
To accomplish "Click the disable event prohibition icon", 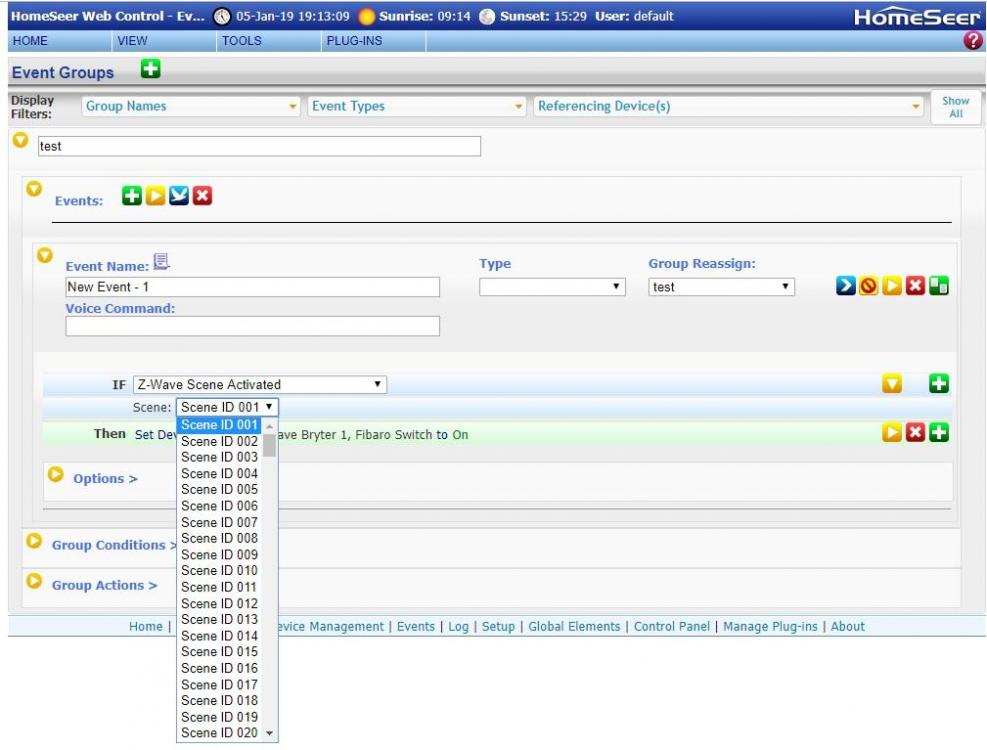I will tap(868, 287).
